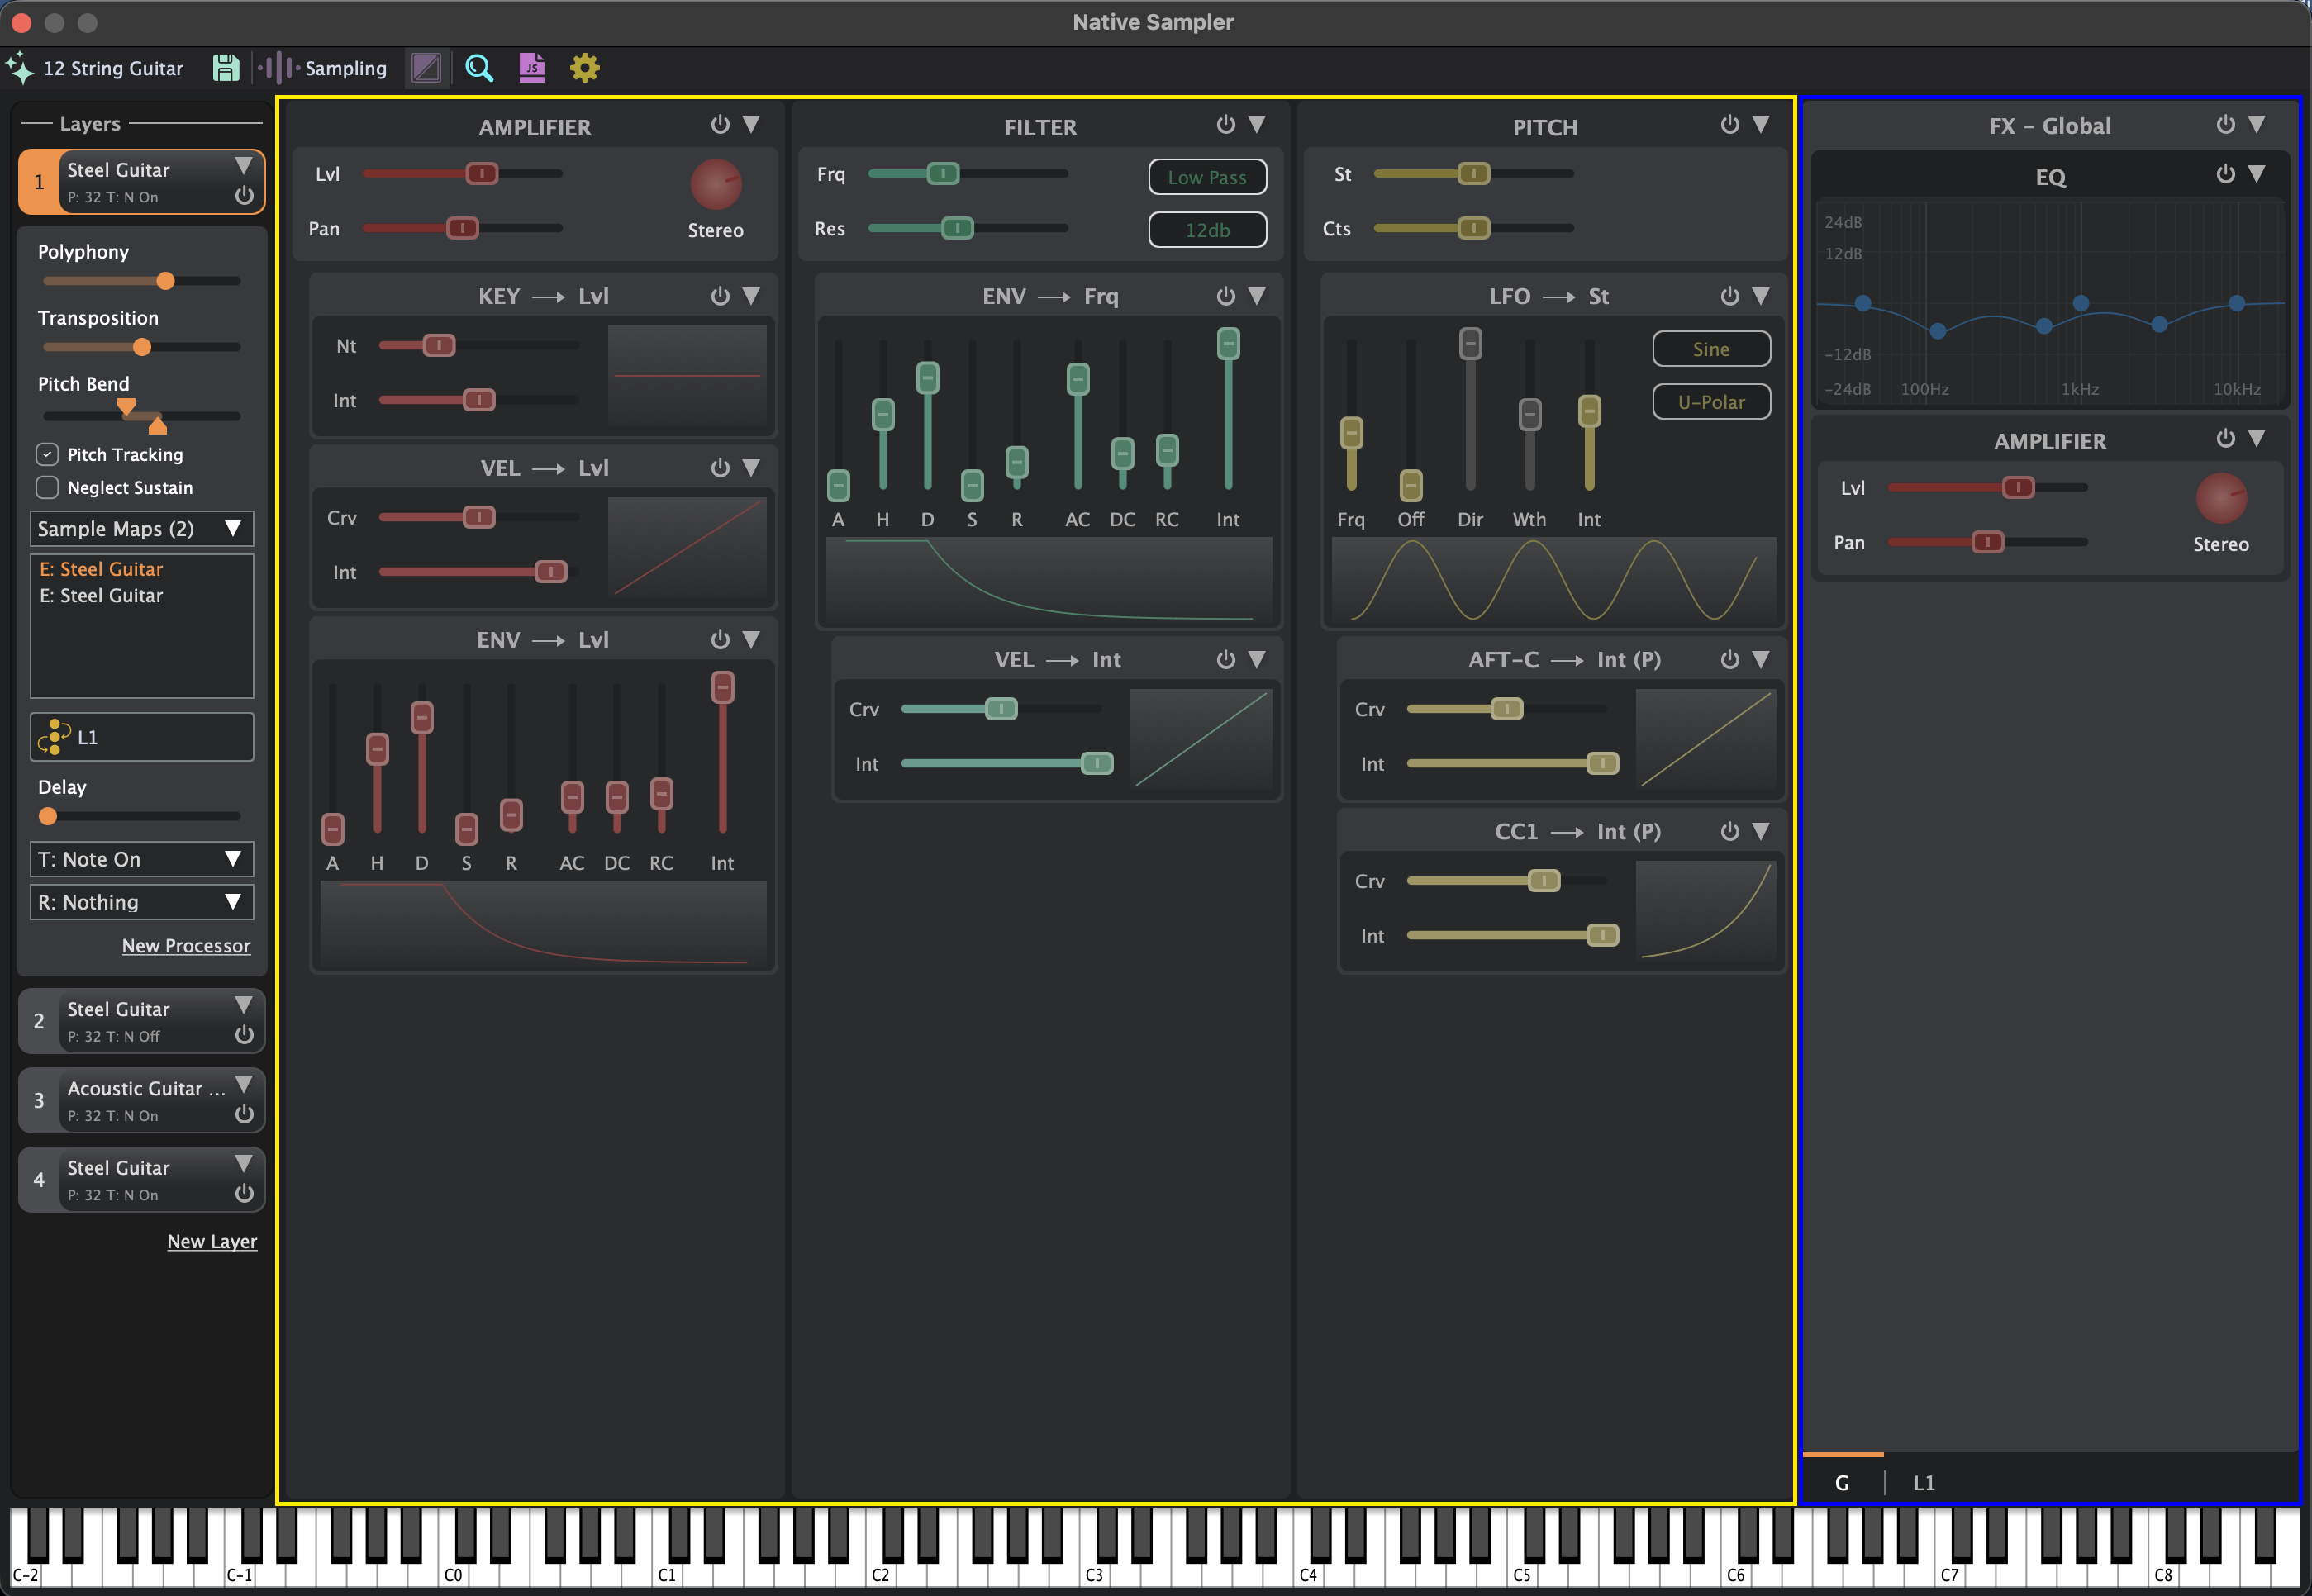Click the save floppy disk icon
Screen dimensions: 2312x1596
(x=226, y=68)
